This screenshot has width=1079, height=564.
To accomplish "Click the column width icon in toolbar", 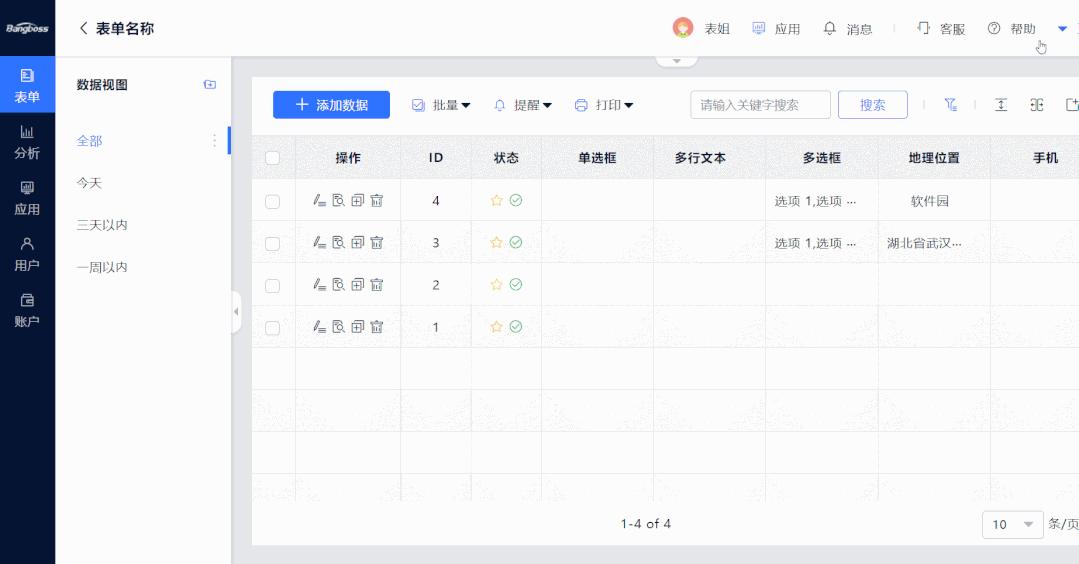I will click(1036, 105).
